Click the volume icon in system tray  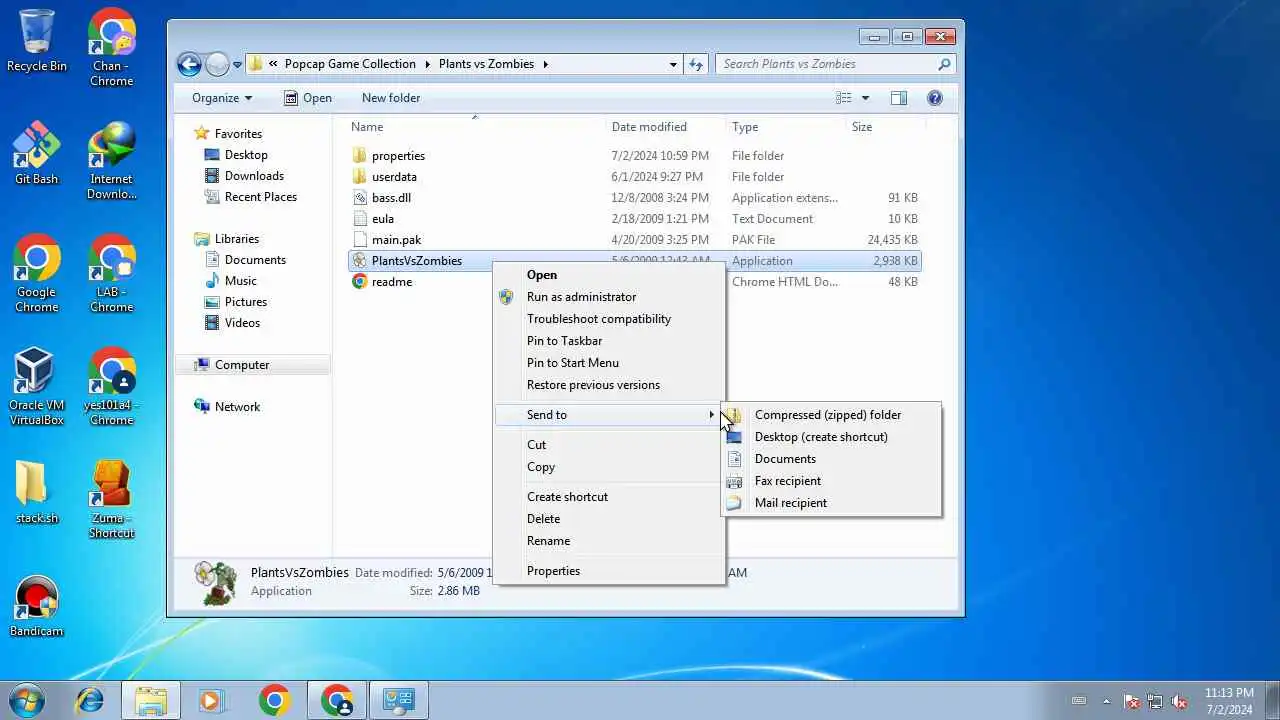[1179, 701]
